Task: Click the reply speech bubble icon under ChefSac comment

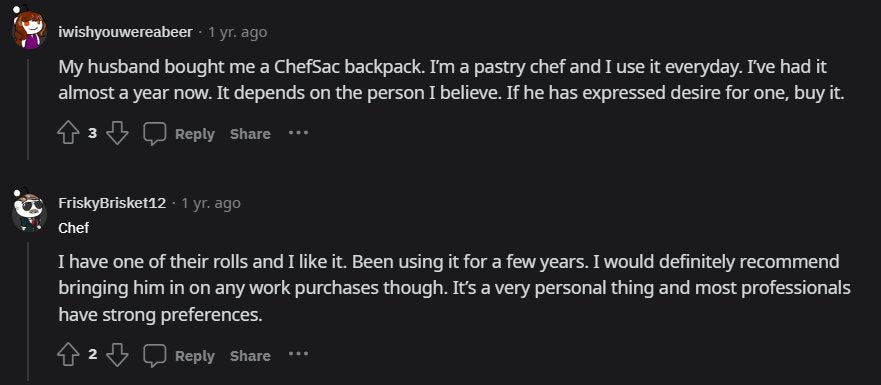Action: (155, 134)
